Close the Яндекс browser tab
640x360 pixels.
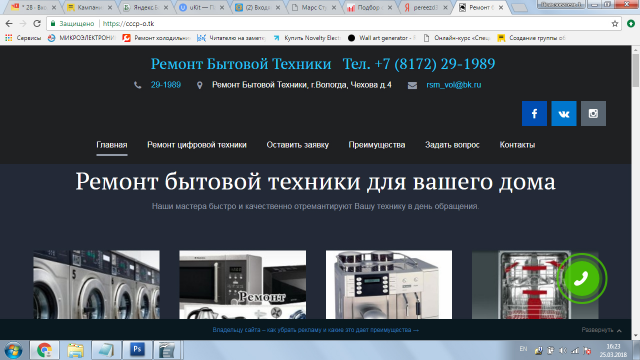point(166,7)
